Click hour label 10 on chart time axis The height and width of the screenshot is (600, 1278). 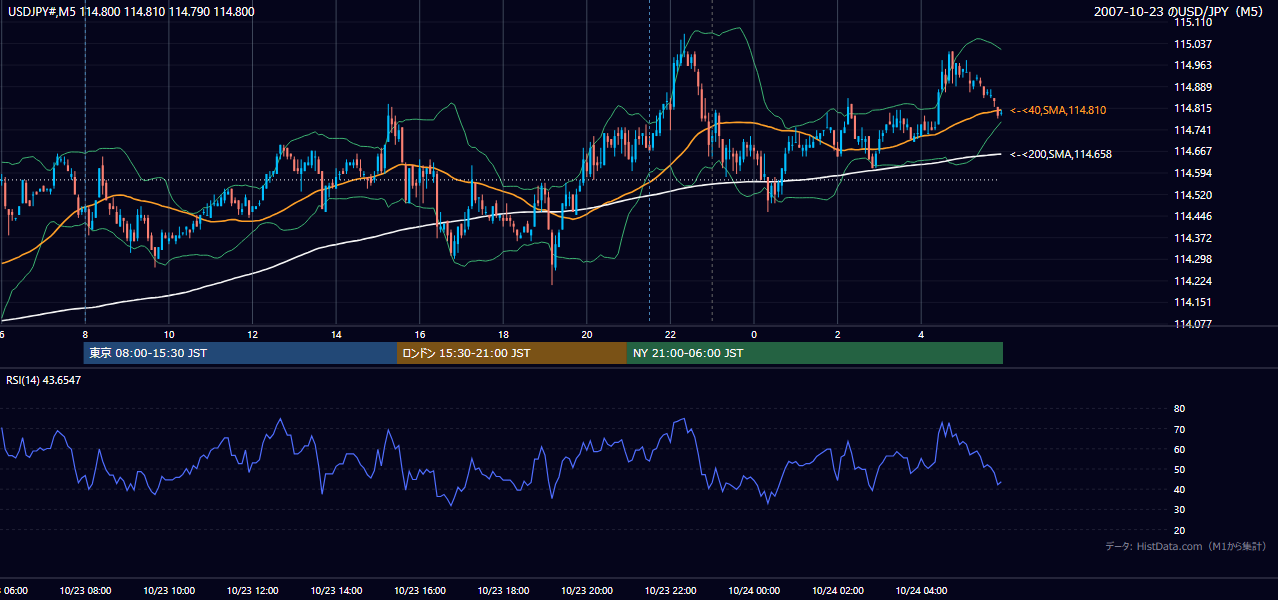[169, 334]
